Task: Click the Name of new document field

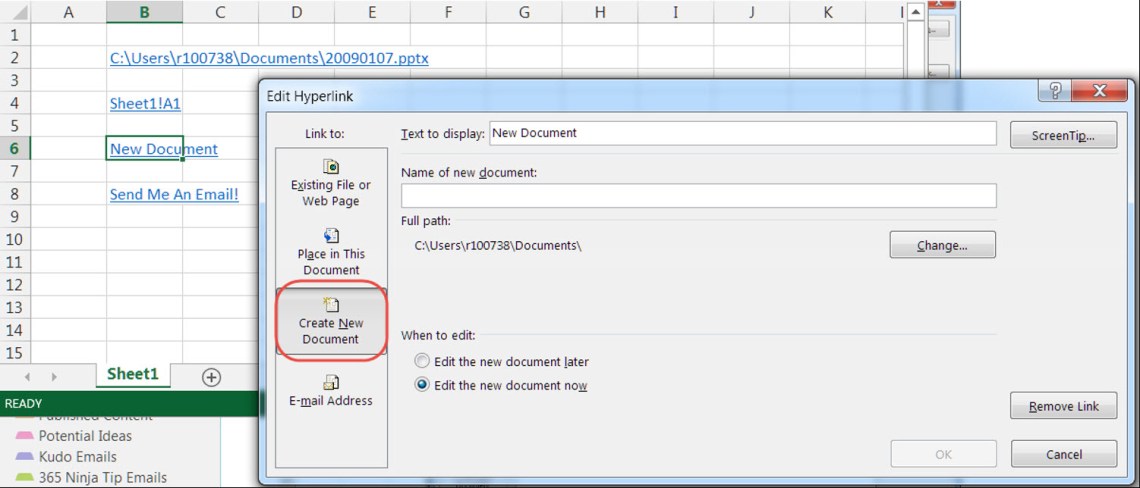Action: point(698,196)
